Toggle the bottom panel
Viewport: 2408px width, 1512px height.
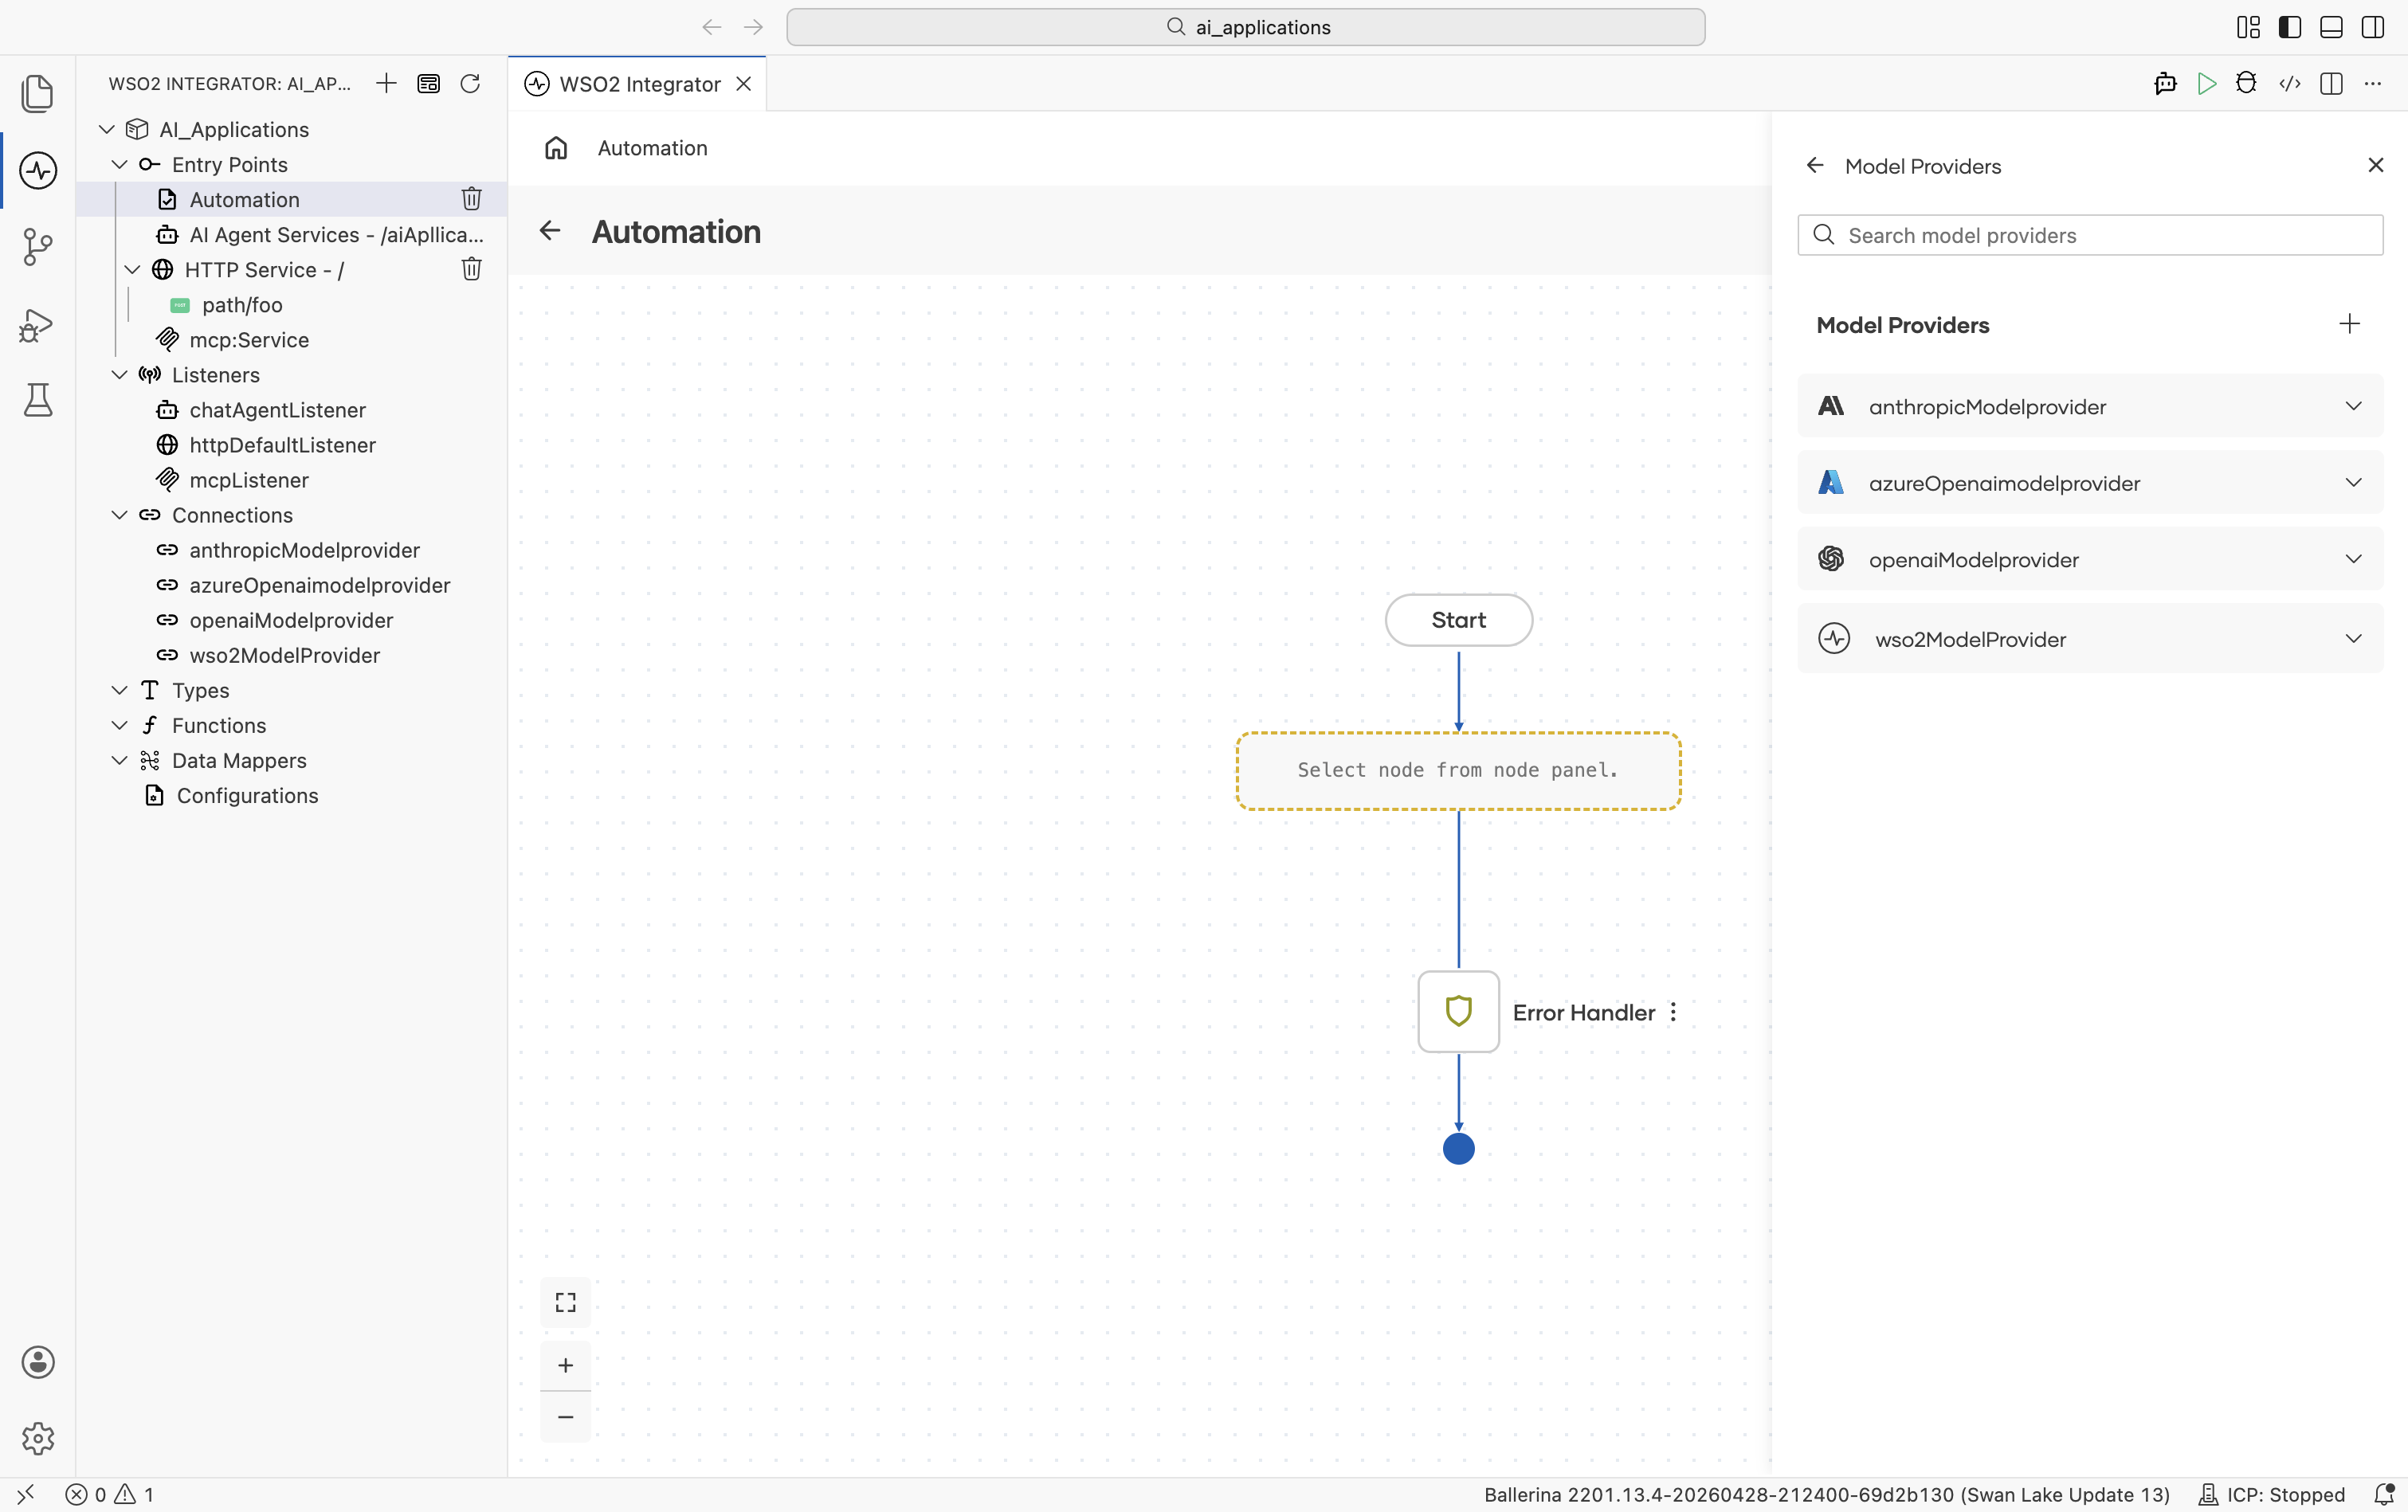click(2331, 27)
